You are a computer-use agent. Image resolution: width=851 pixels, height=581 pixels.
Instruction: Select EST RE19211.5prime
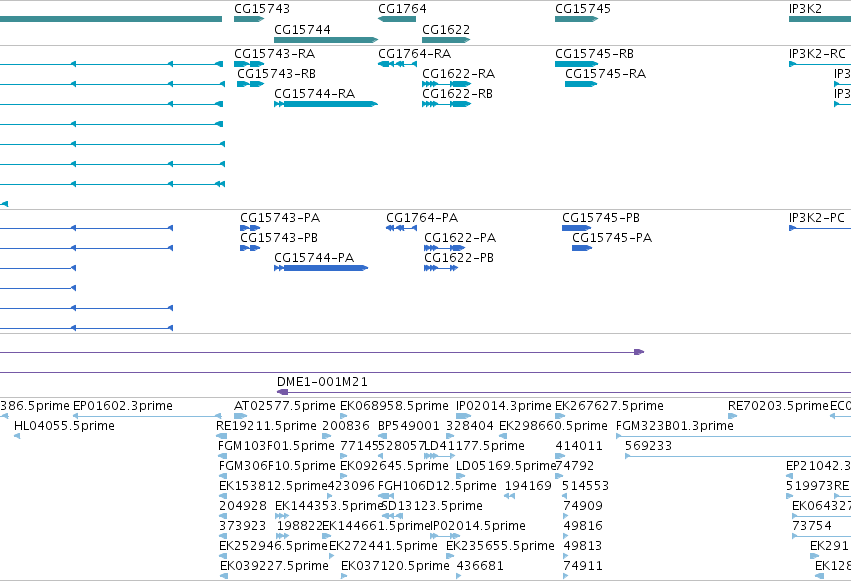click(221, 436)
